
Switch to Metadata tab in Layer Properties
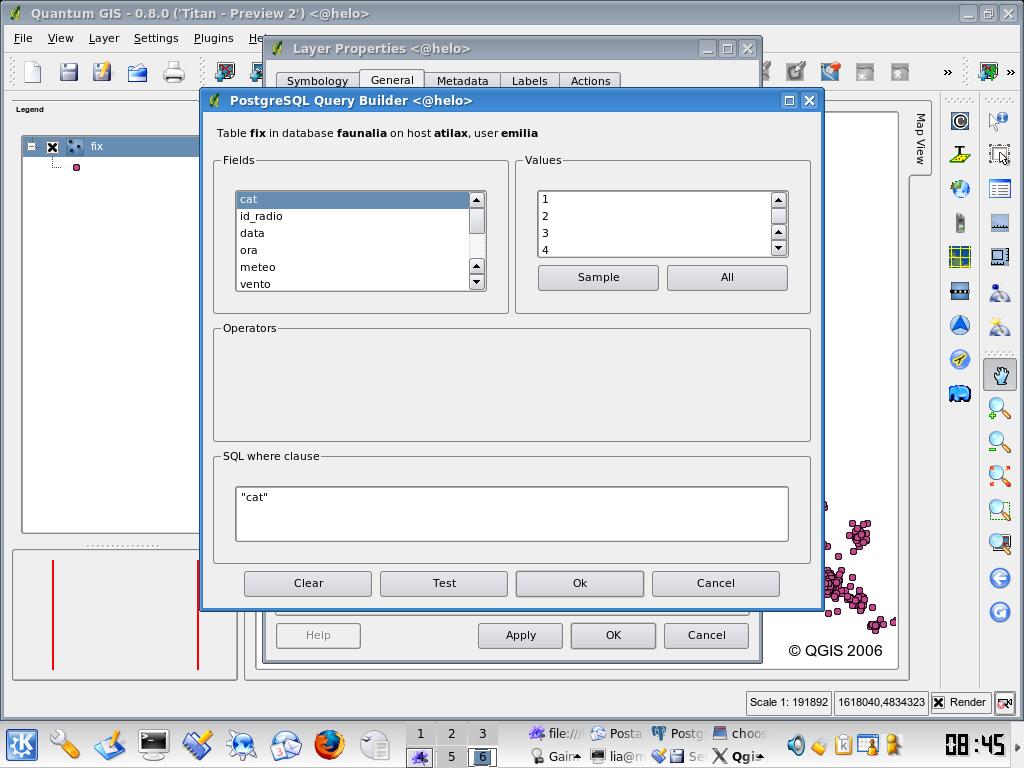pyautogui.click(x=462, y=80)
